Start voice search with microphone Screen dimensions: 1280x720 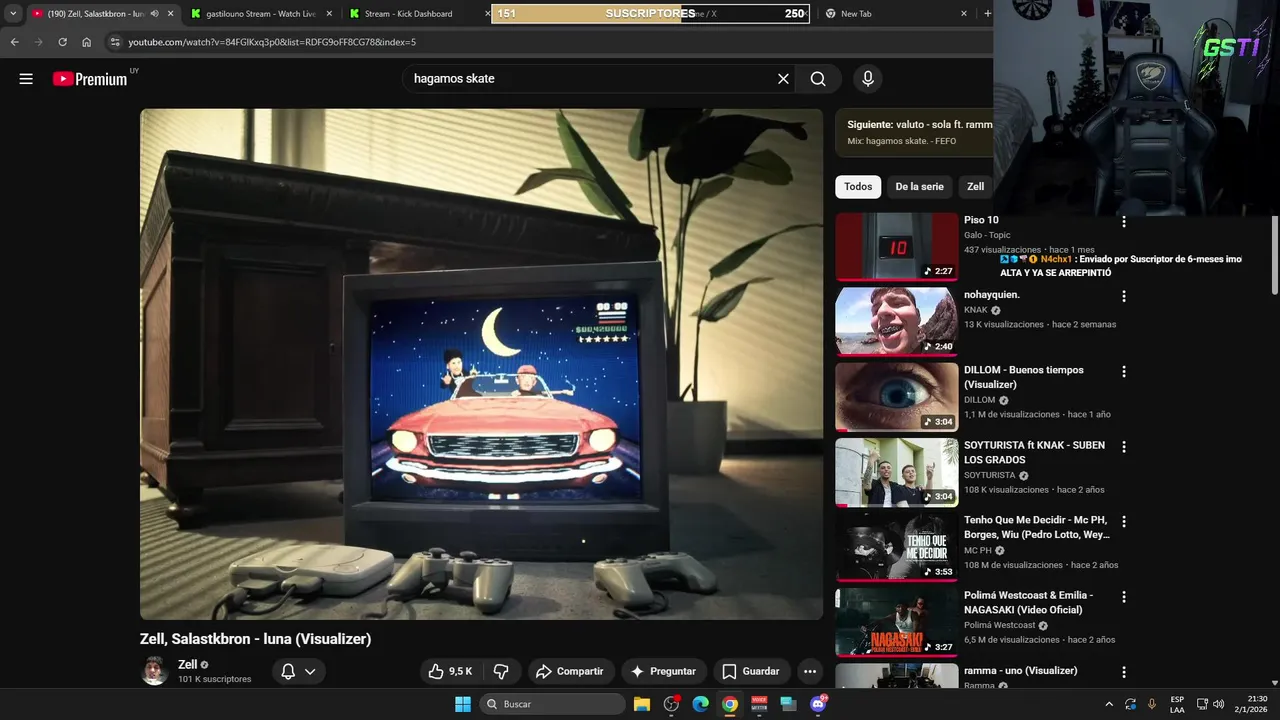tap(868, 79)
